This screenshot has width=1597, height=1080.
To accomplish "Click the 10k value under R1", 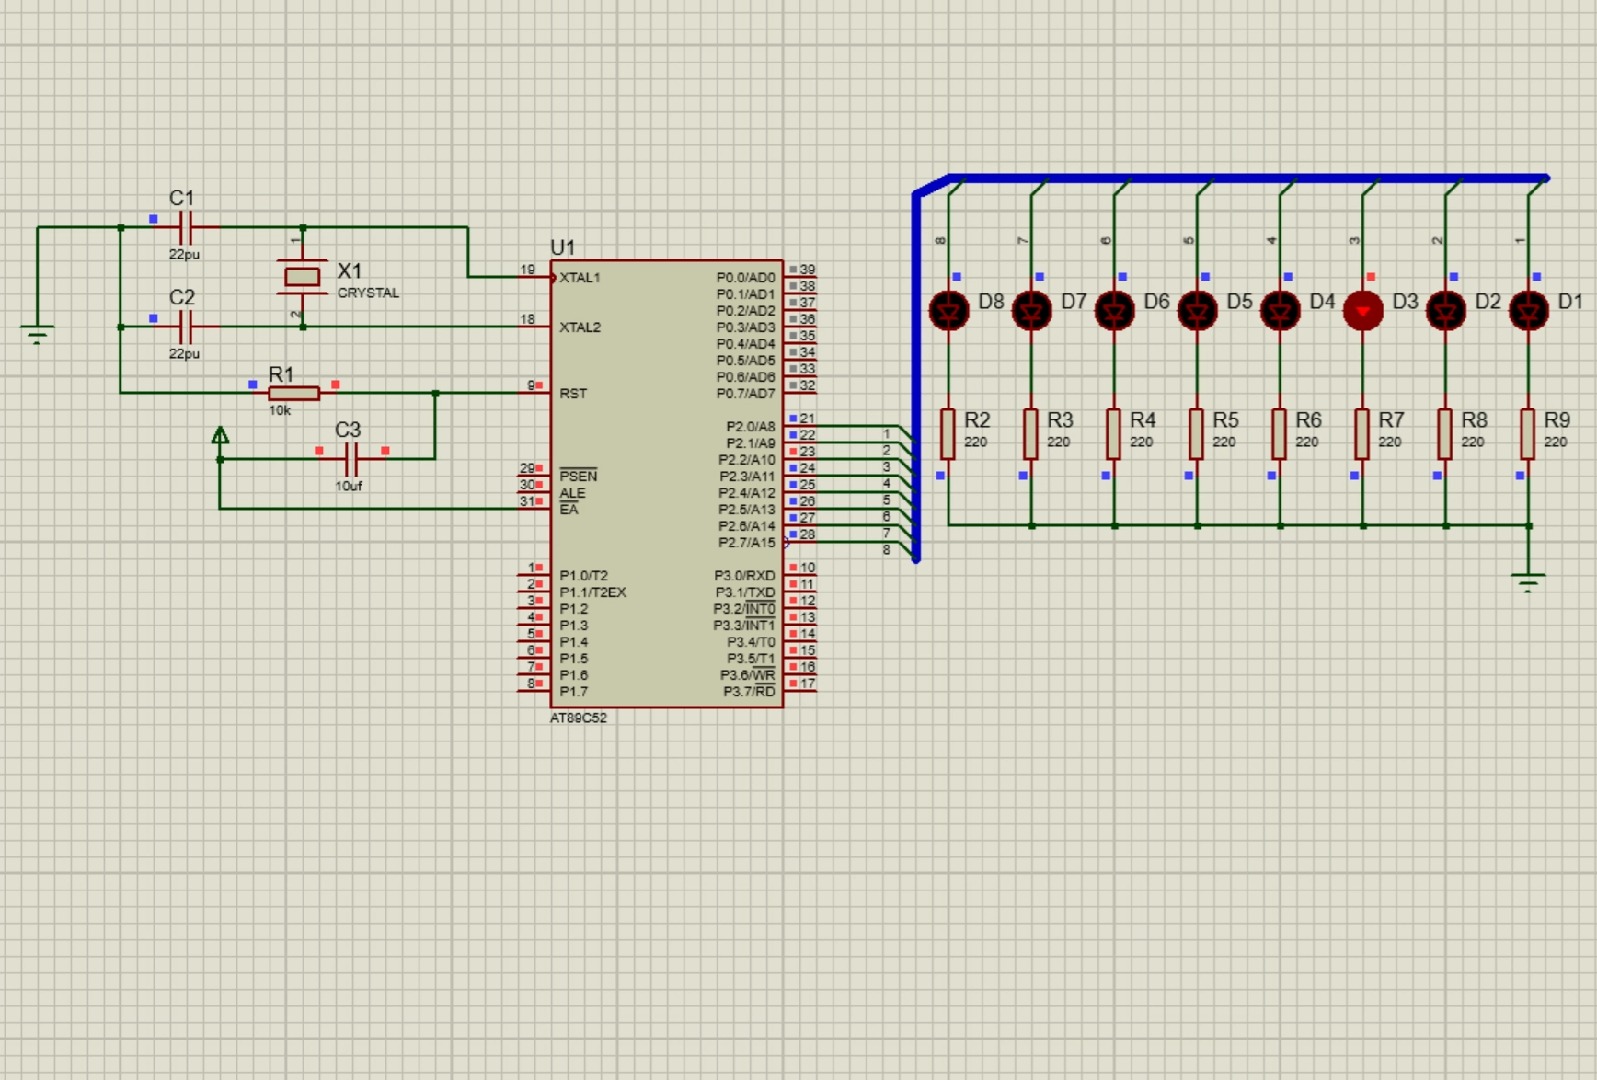I will [x=280, y=411].
